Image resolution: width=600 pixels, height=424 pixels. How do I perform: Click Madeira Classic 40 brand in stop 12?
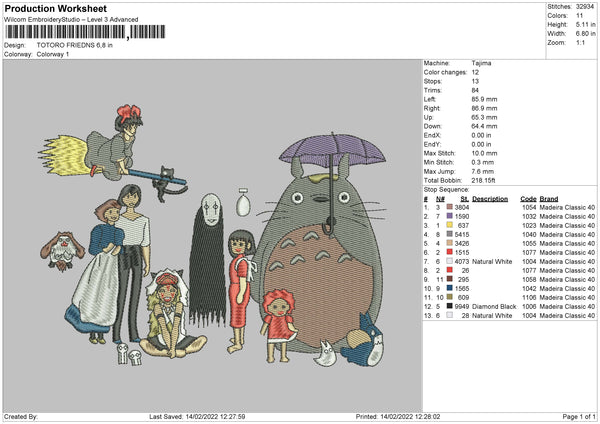coord(567,306)
